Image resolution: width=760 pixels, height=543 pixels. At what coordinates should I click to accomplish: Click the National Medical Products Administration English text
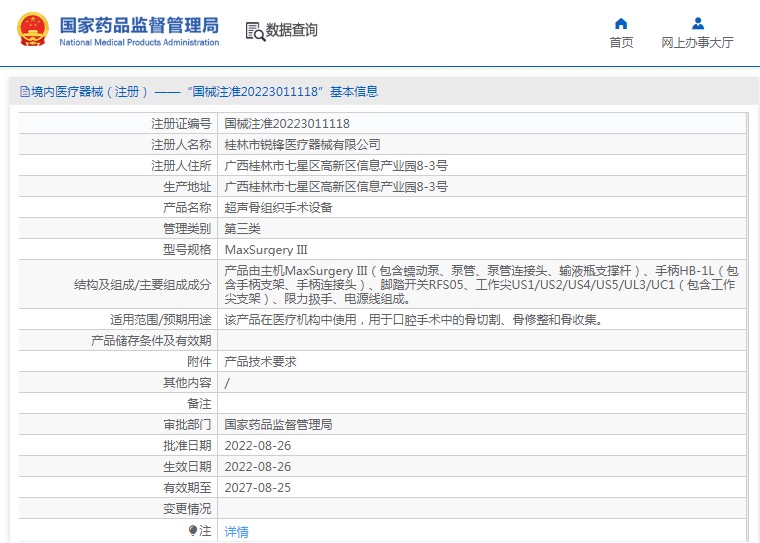click(x=139, y=42)
